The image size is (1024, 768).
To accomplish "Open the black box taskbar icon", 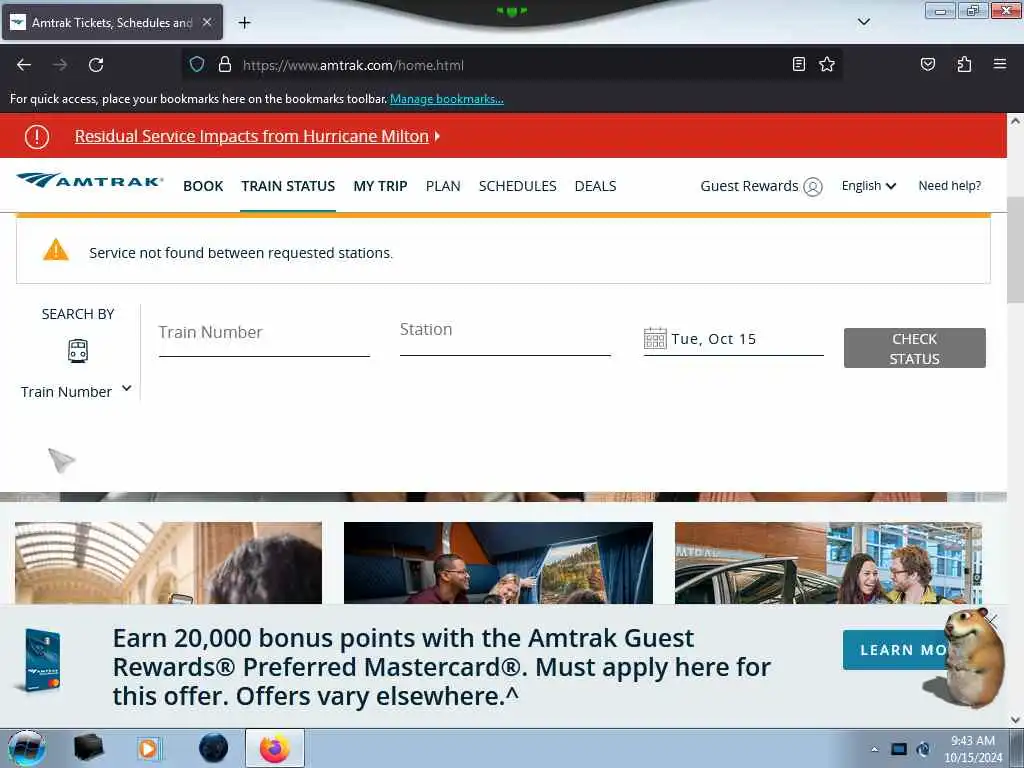I will (89, 748).
